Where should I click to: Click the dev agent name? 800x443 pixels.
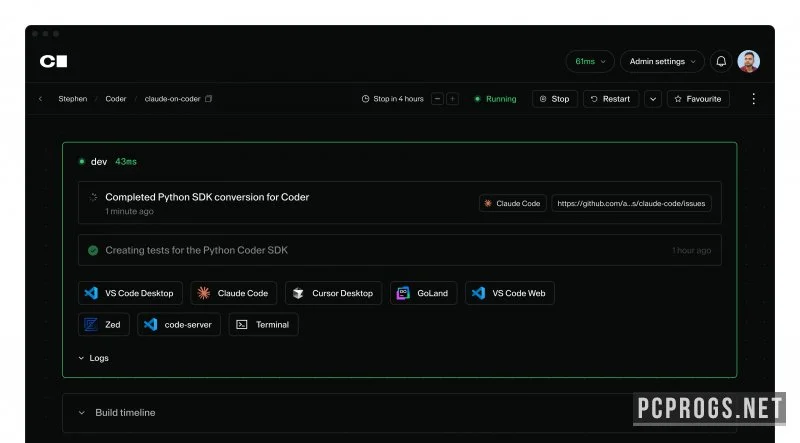click(x=98, y=162)
